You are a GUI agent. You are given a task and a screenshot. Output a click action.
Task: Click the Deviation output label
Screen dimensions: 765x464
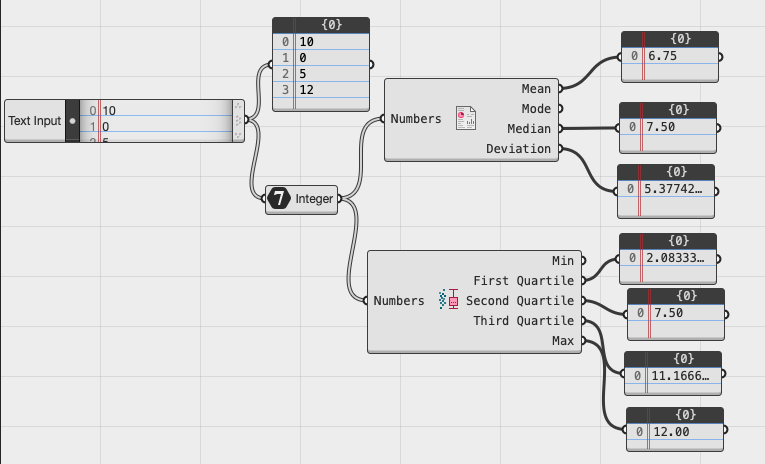point(518,149)
